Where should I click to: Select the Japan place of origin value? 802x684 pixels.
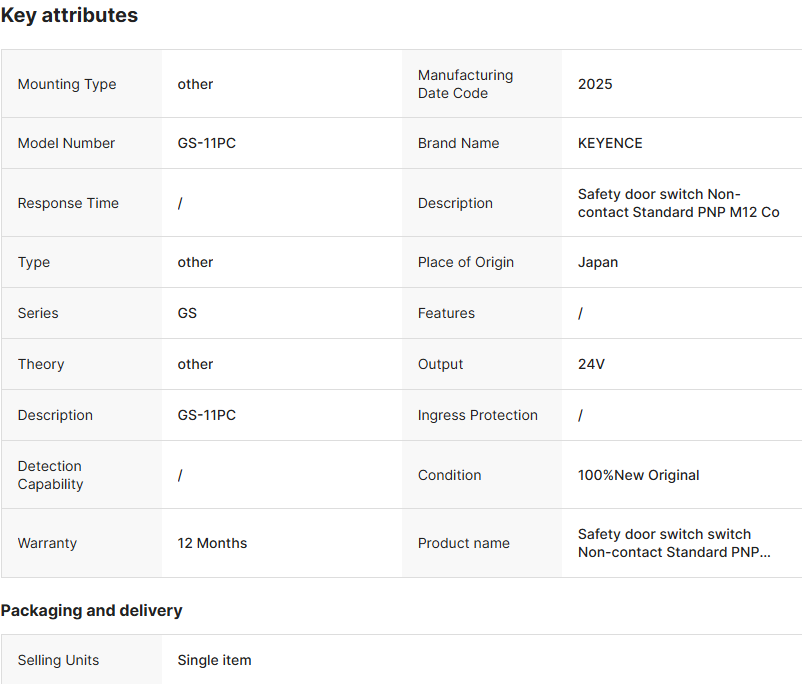pos(598,262)
